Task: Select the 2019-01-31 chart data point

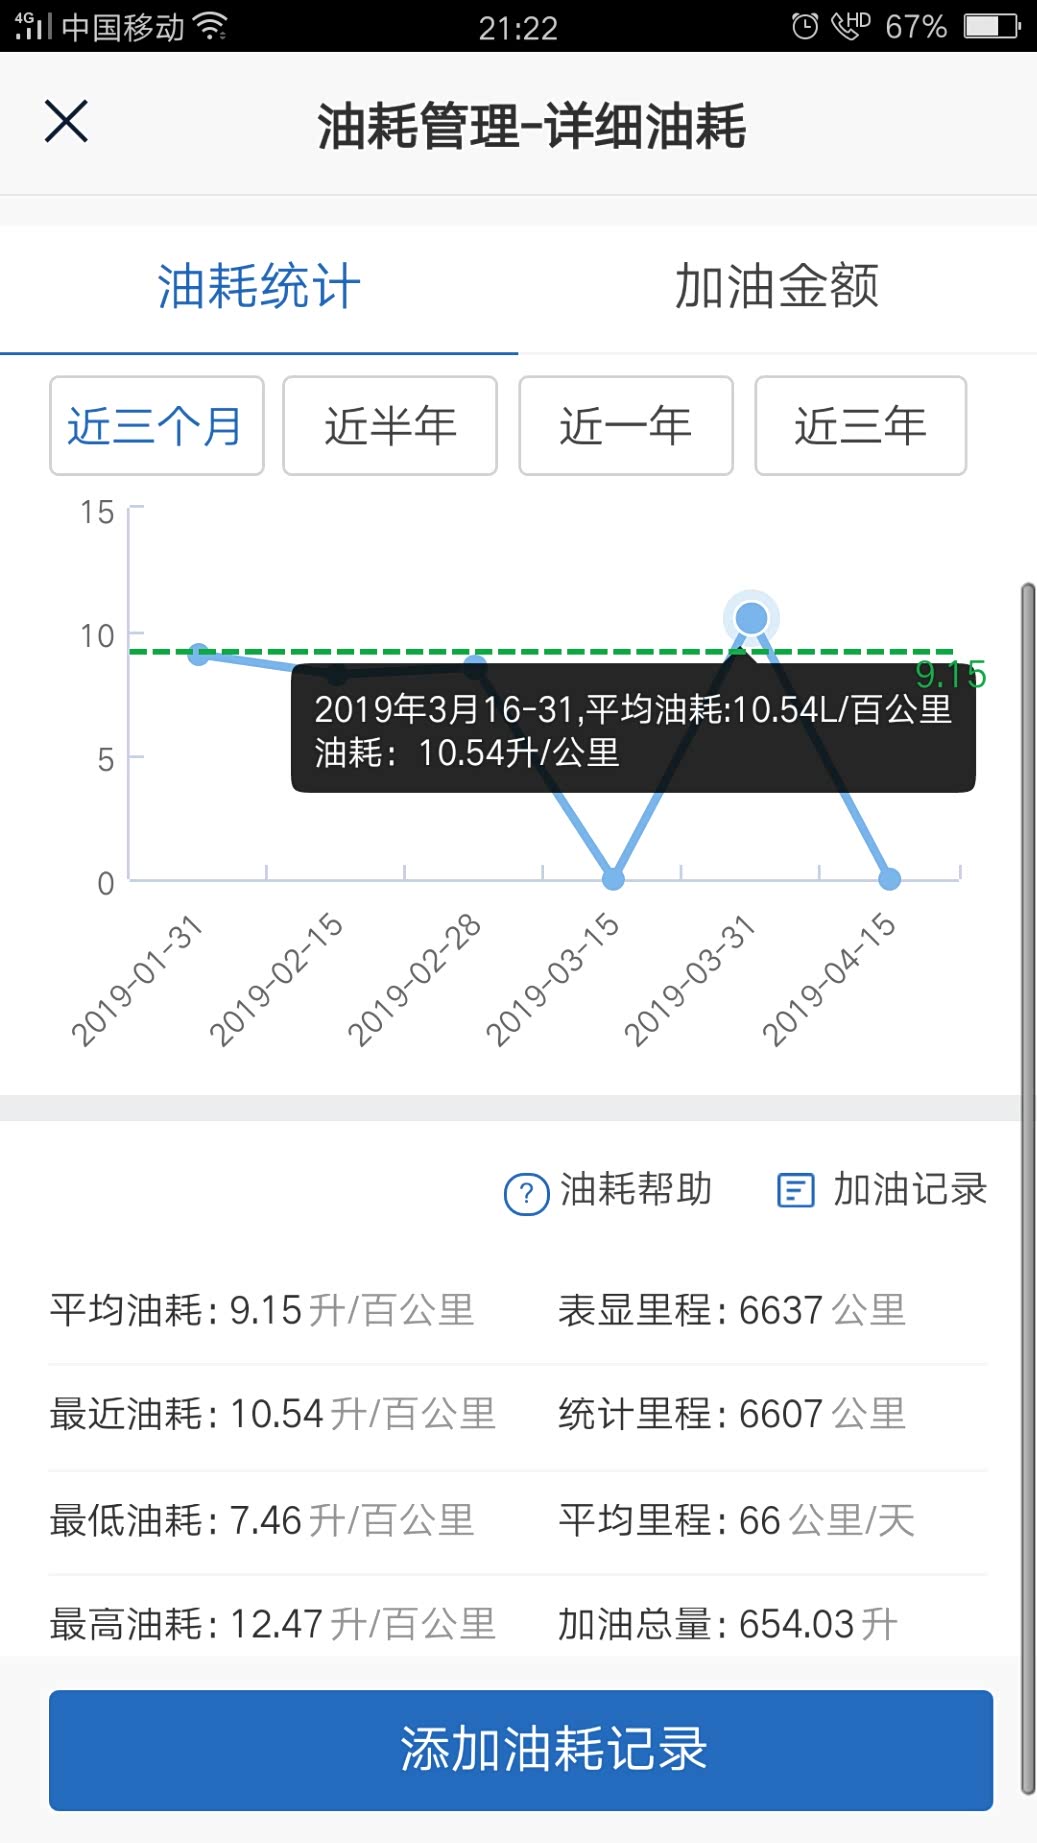Action: [x=199, y=654]
